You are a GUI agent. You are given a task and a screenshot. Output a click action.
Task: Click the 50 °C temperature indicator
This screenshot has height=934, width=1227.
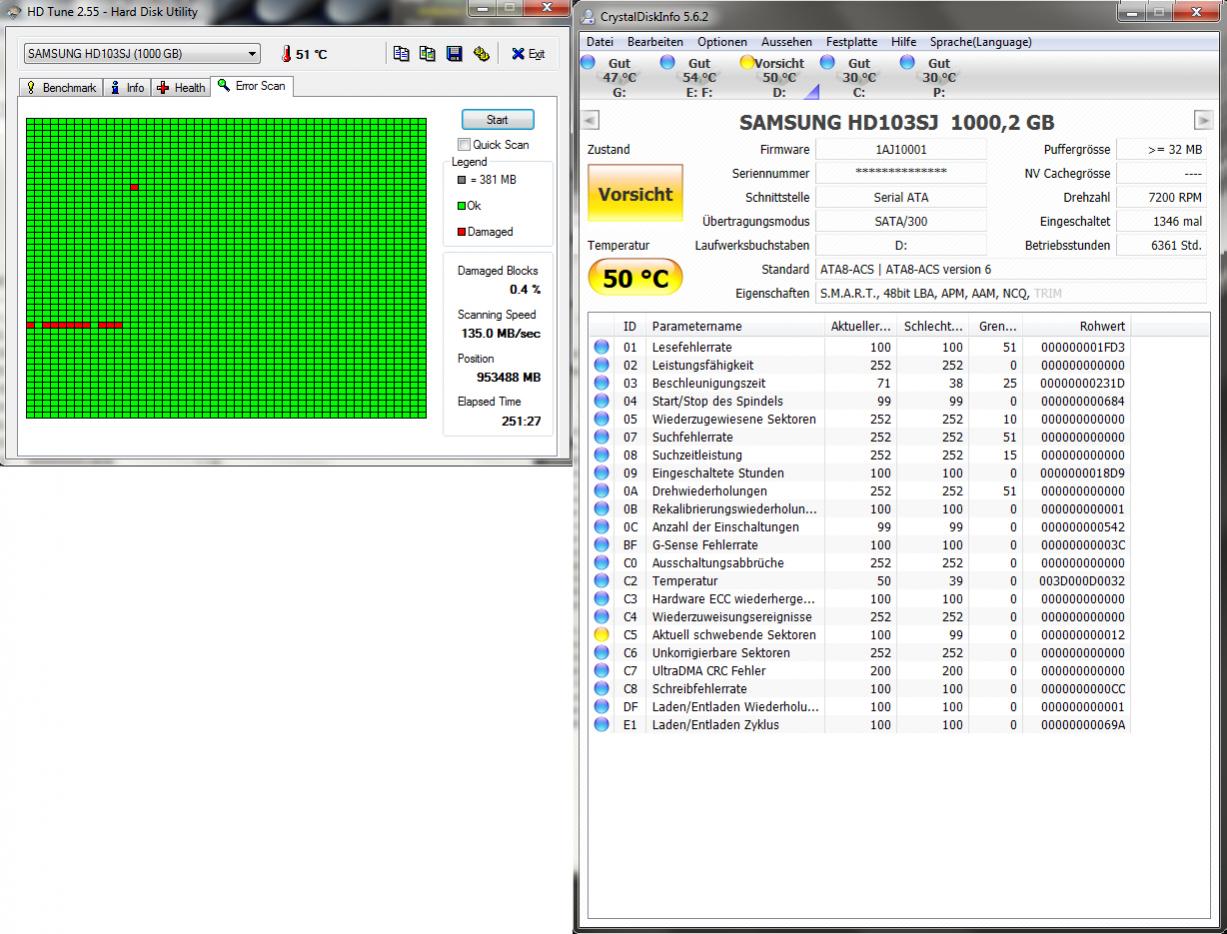tap(635, 278)
